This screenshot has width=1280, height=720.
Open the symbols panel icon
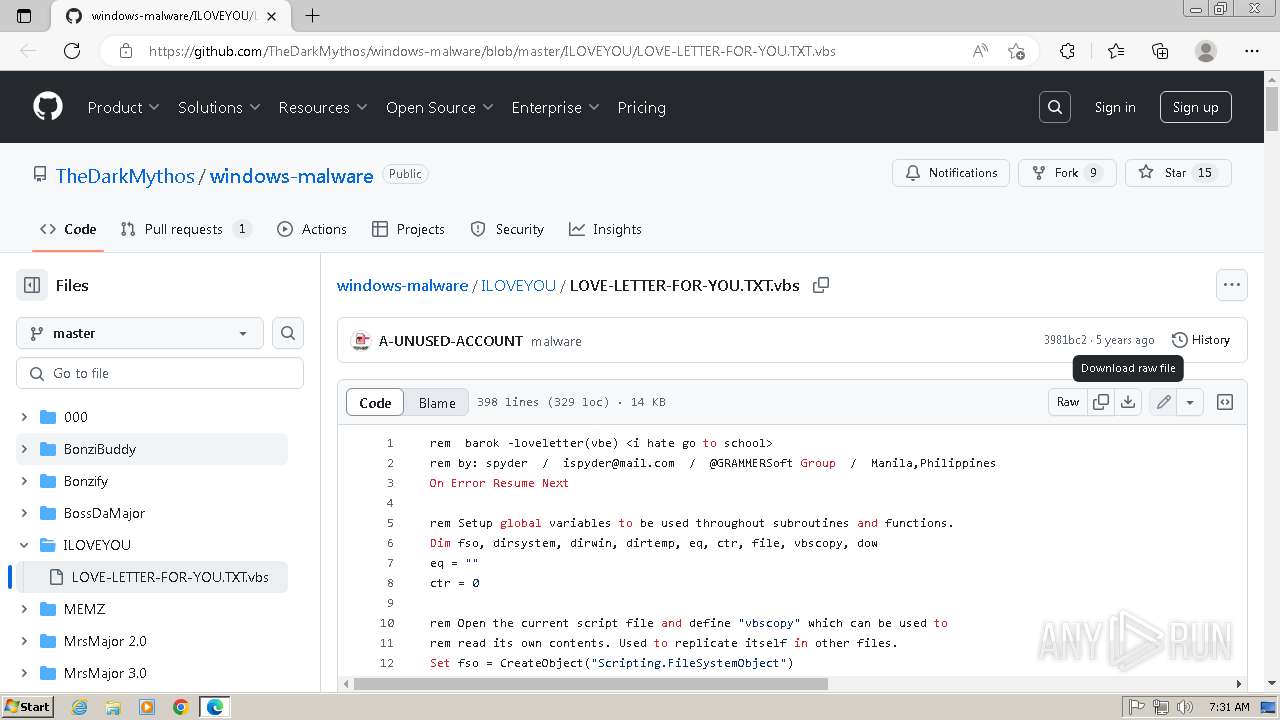click(x=1225, y=402)
